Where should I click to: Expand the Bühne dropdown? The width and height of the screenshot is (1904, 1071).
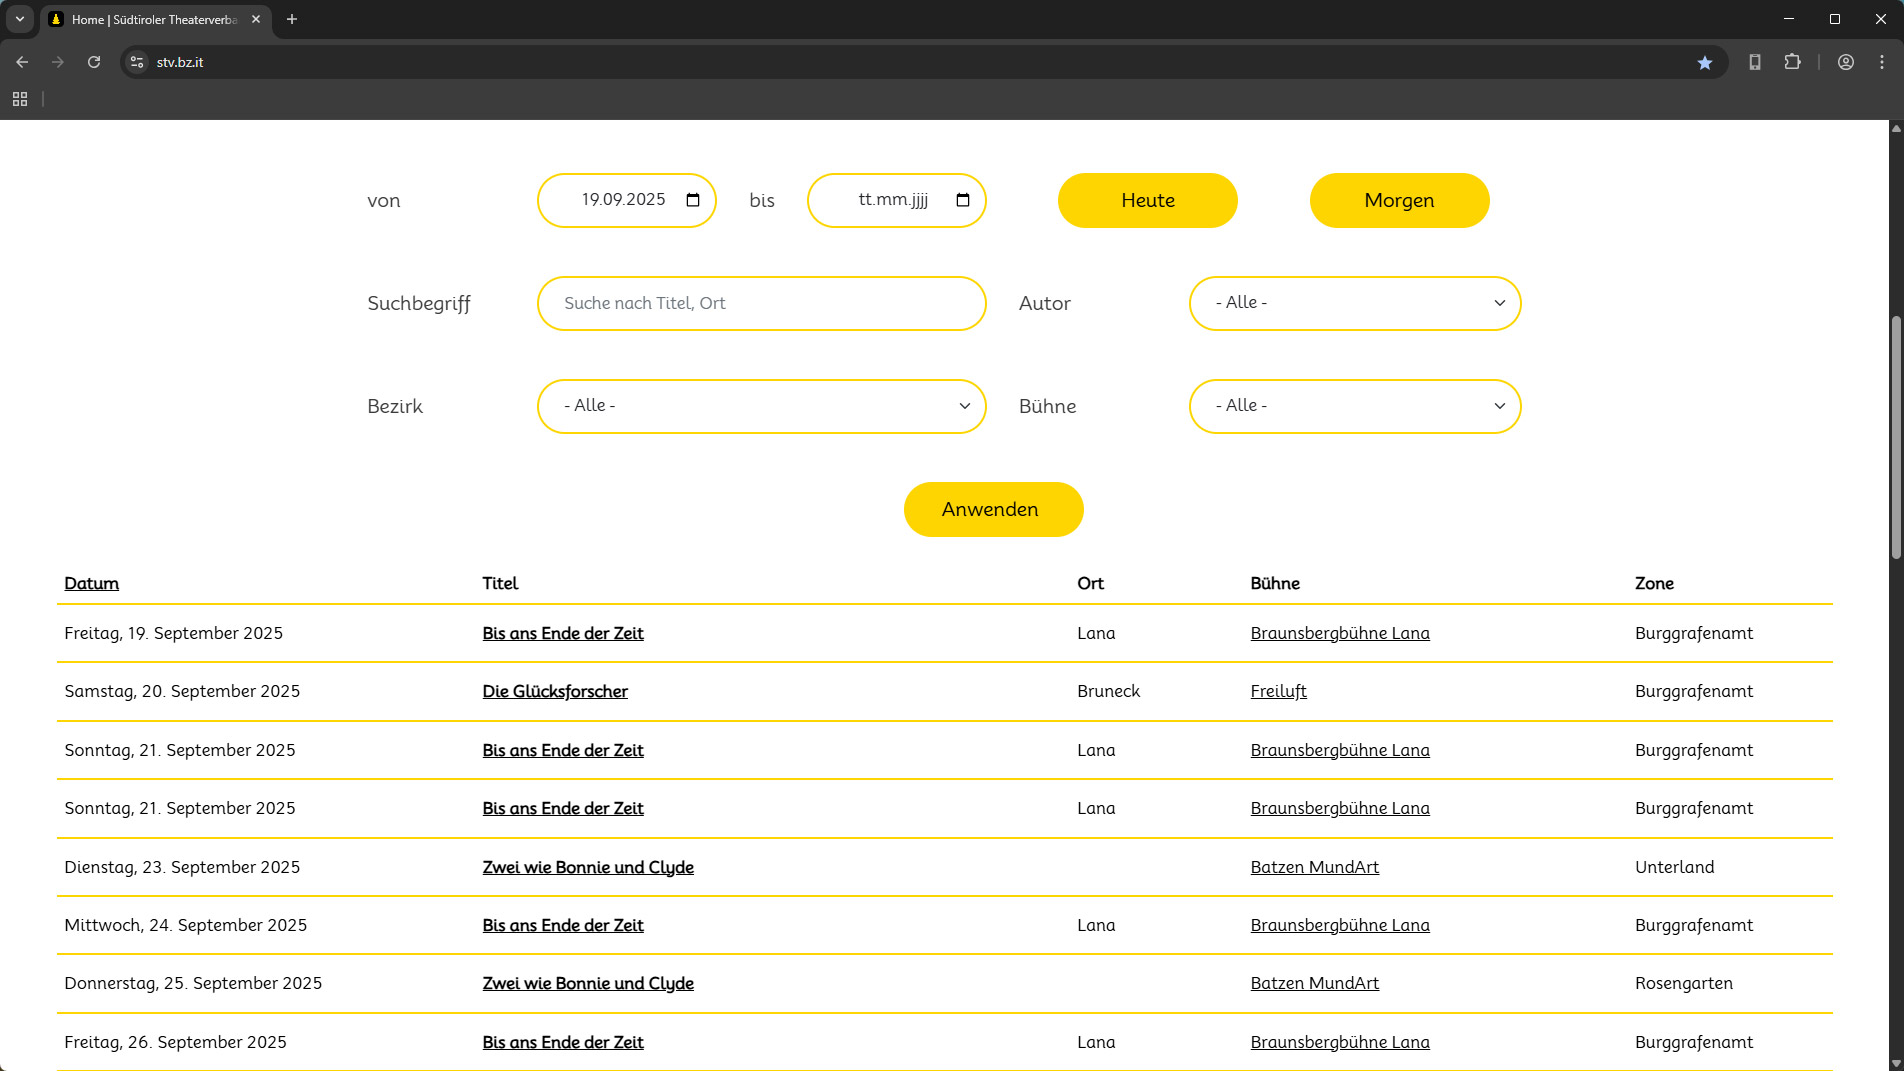point(1354,406)
